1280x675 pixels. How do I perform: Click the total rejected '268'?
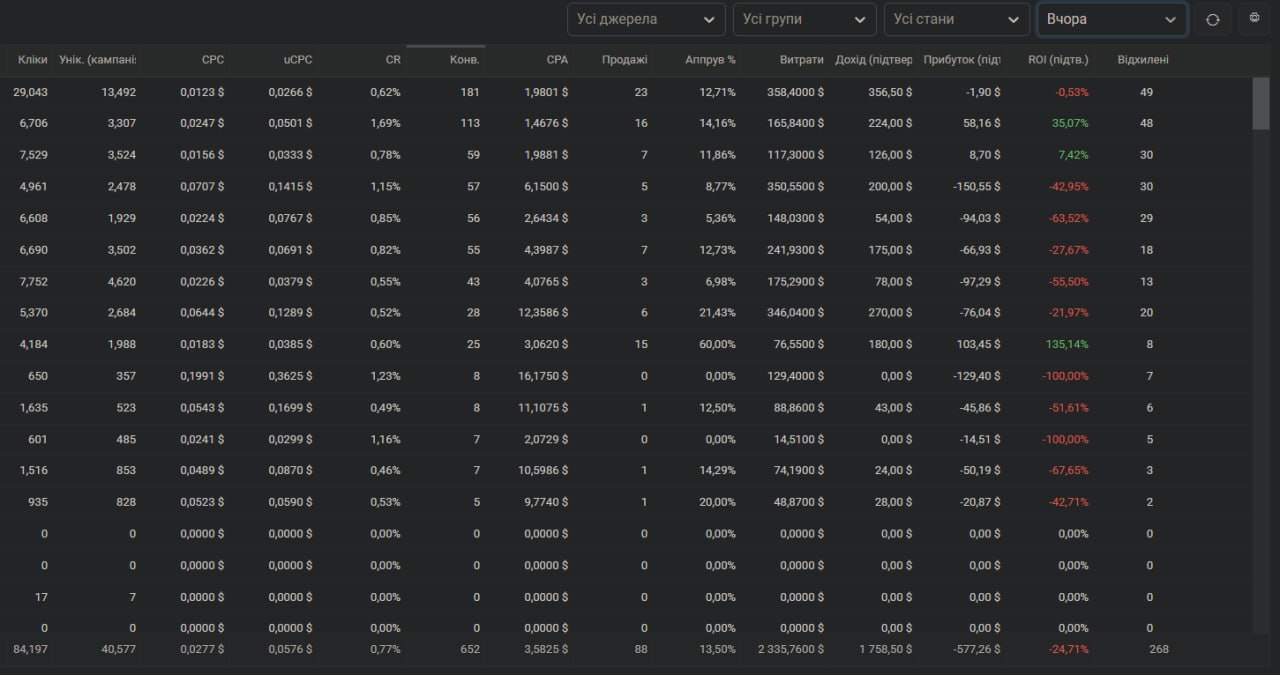[x=1159, y=649]
